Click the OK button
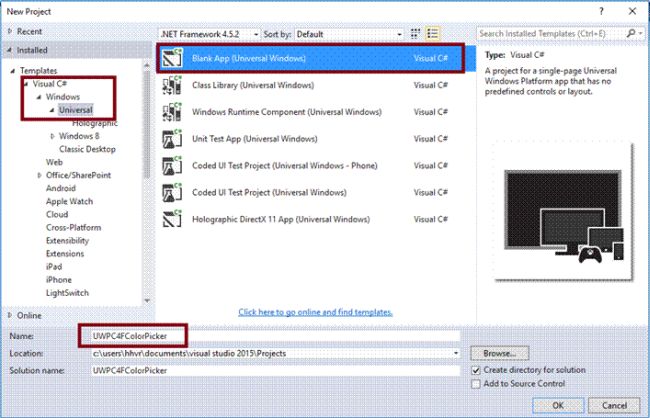Viewport: 650px width, 418px height. click(x=558, y=406)
